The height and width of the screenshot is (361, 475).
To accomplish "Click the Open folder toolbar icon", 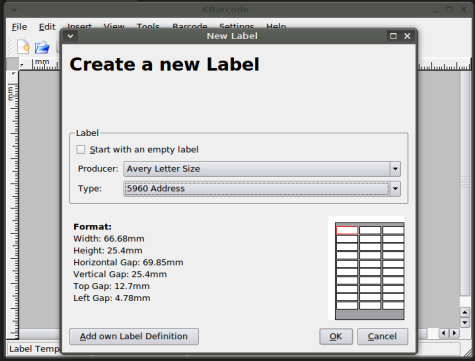I will click(x=42, y=47).
